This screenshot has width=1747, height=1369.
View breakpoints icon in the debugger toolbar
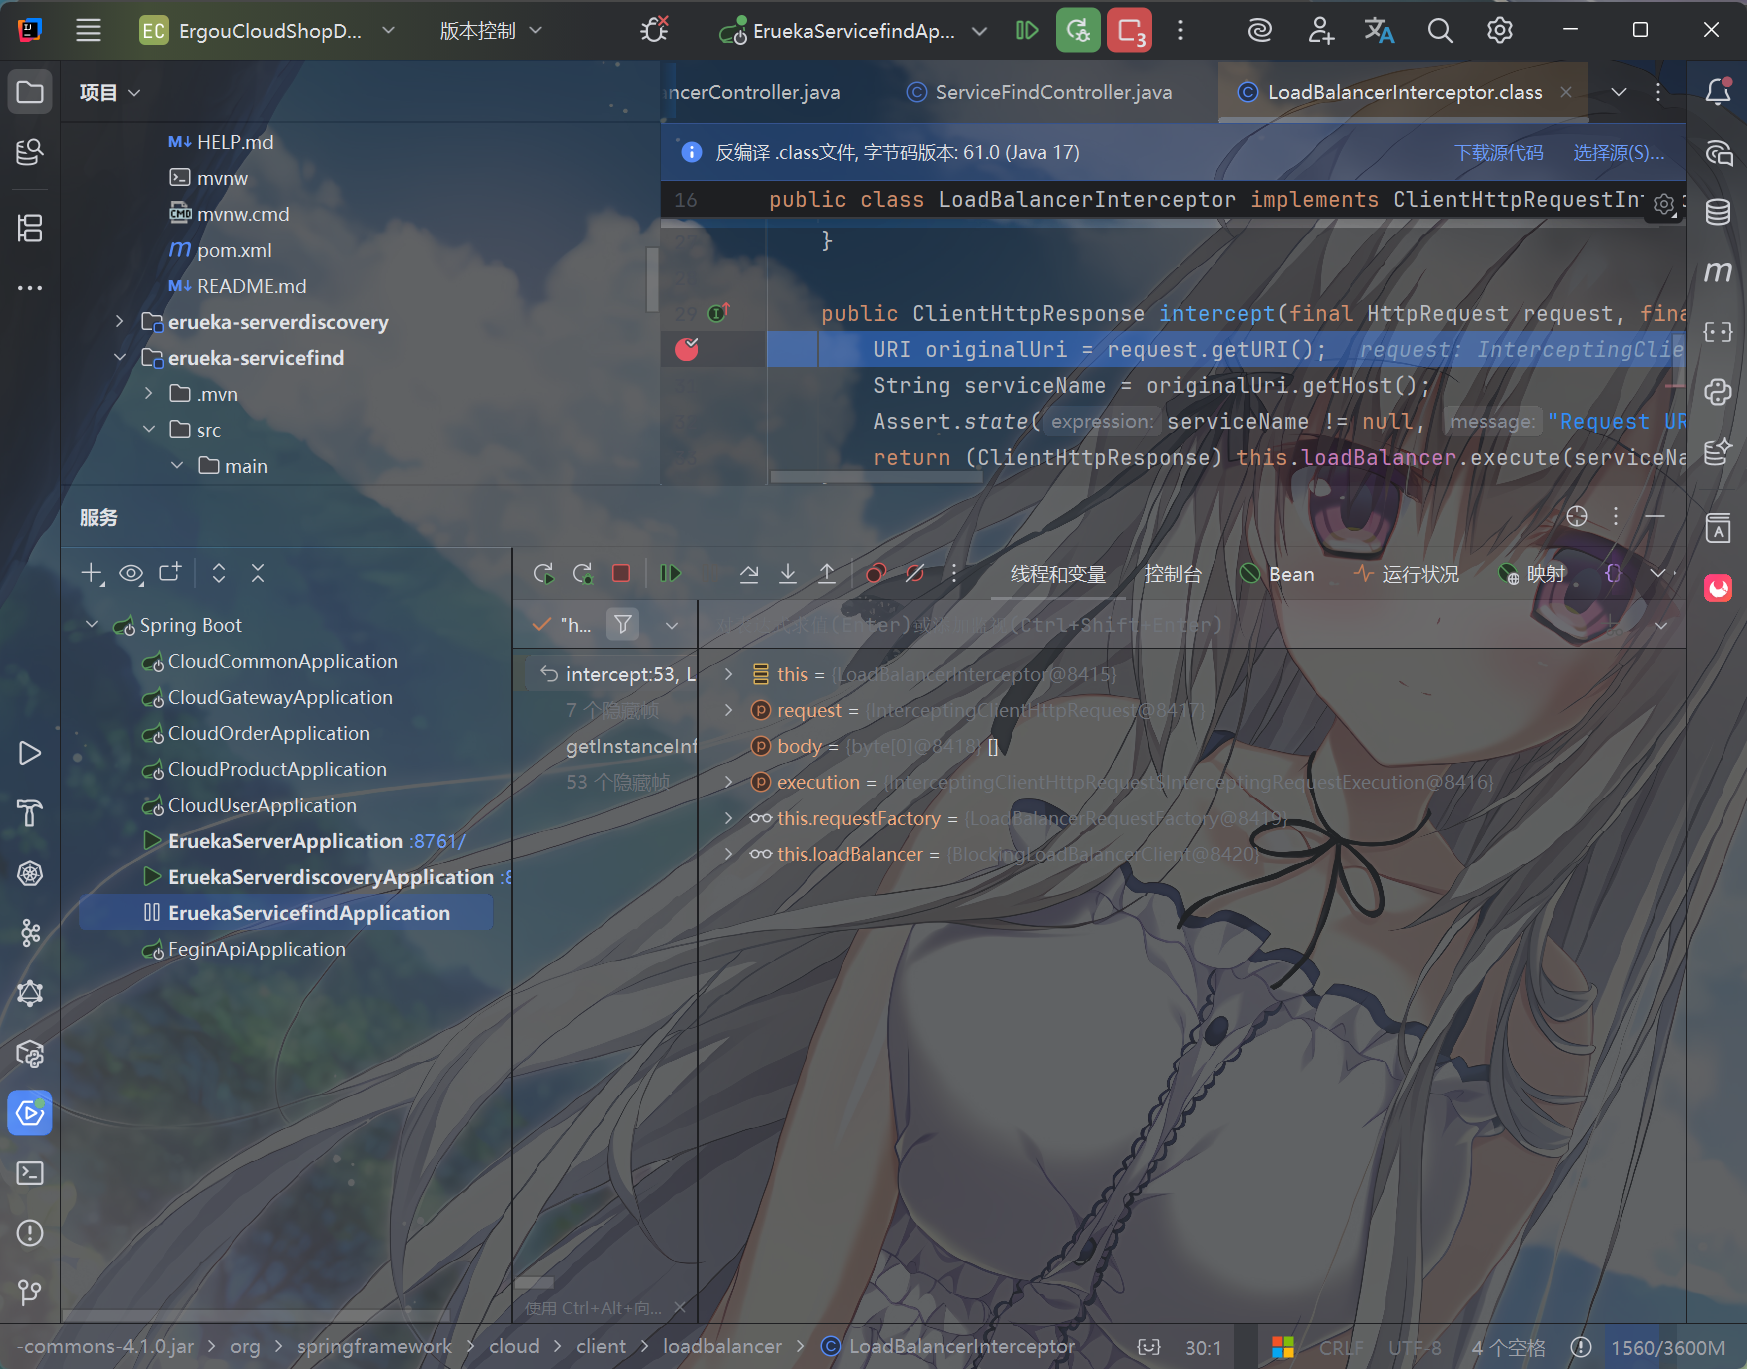[876, 573]
